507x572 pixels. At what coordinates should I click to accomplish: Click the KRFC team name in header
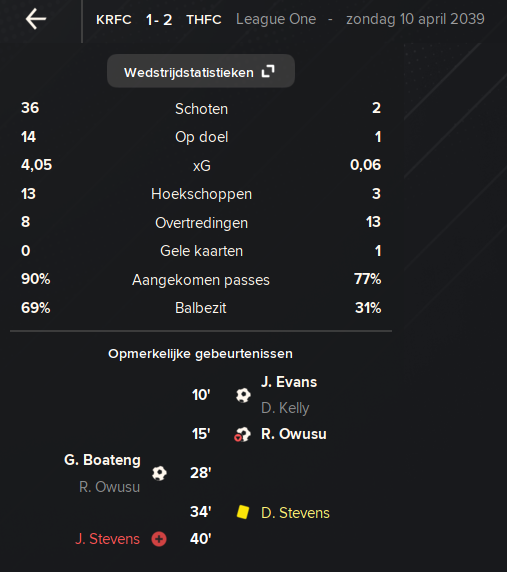[x=114, y=20]
